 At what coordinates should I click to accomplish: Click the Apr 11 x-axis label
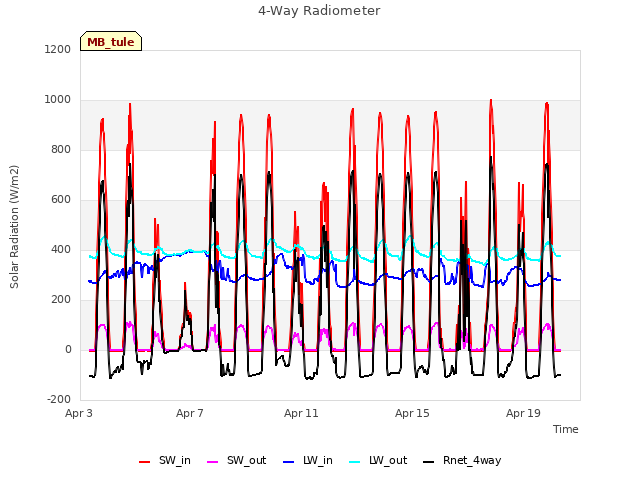301,413
